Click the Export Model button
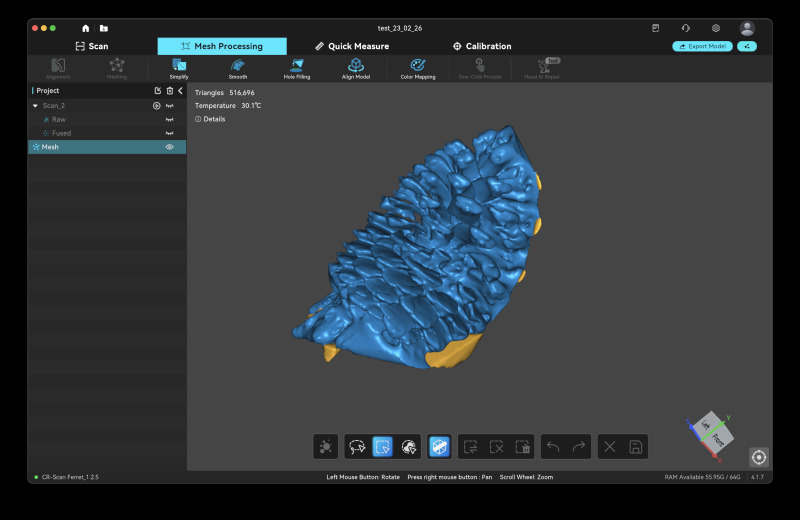800x520 pixels. [703, 46]
